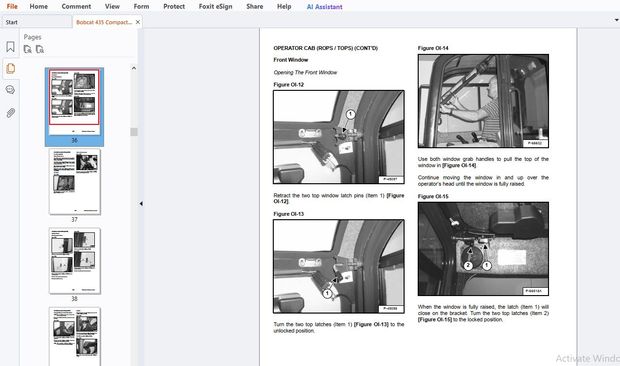This screenshot has height=366, width=620.
Task: Collapse the navigation panel with the arrow
Action: click(141, 204)
